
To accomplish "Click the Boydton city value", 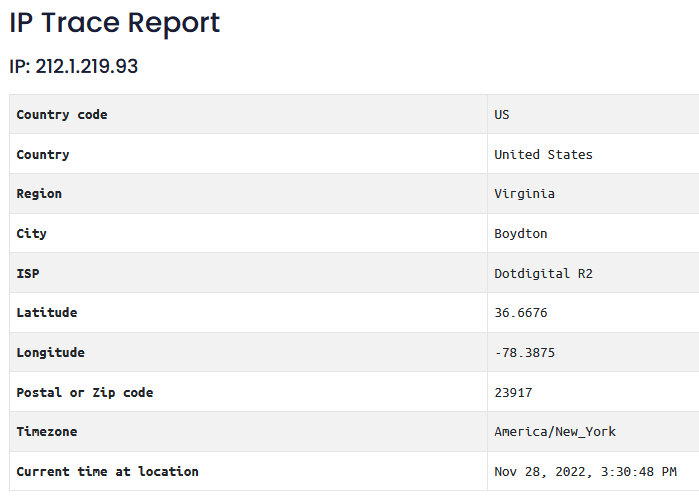I will [521, 234].
